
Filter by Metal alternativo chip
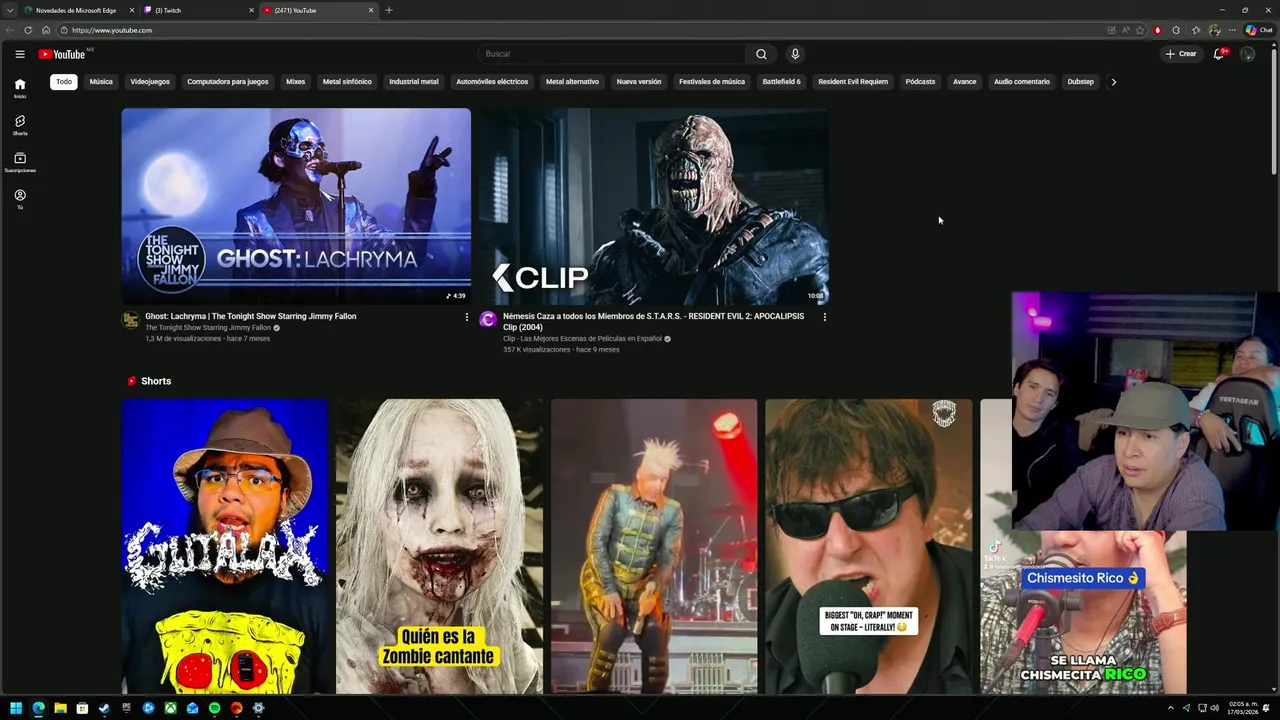pyautogui.click(x=572, y=82)
